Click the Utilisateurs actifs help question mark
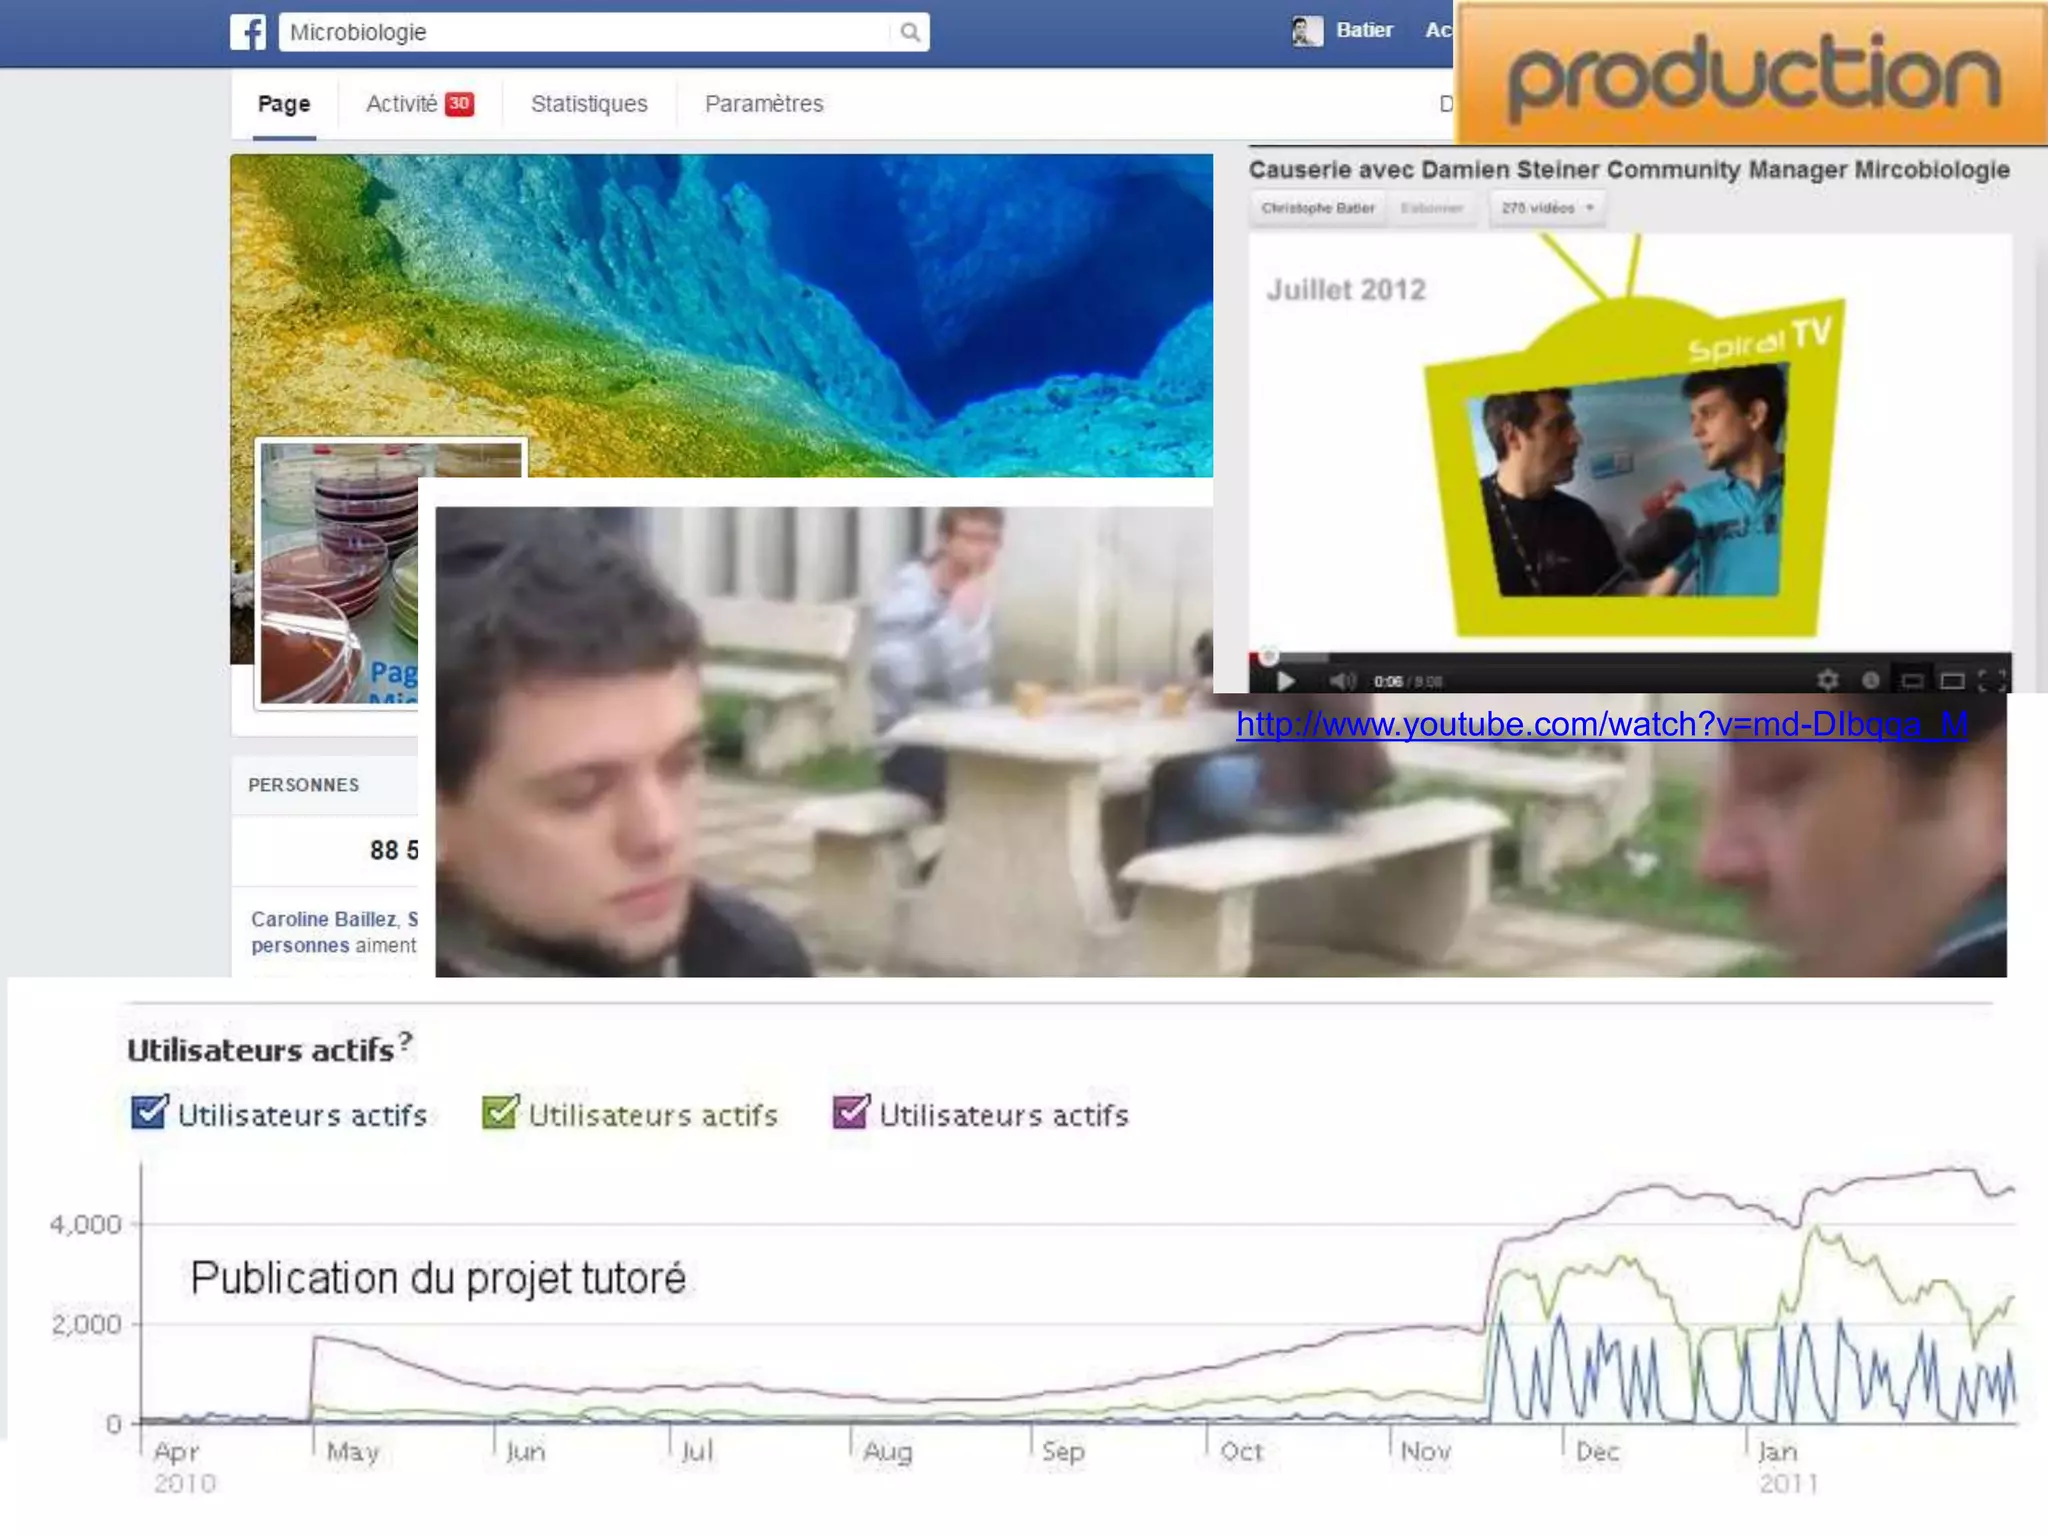This screenshot has height=1536, width=2048. click(405, 1042)
